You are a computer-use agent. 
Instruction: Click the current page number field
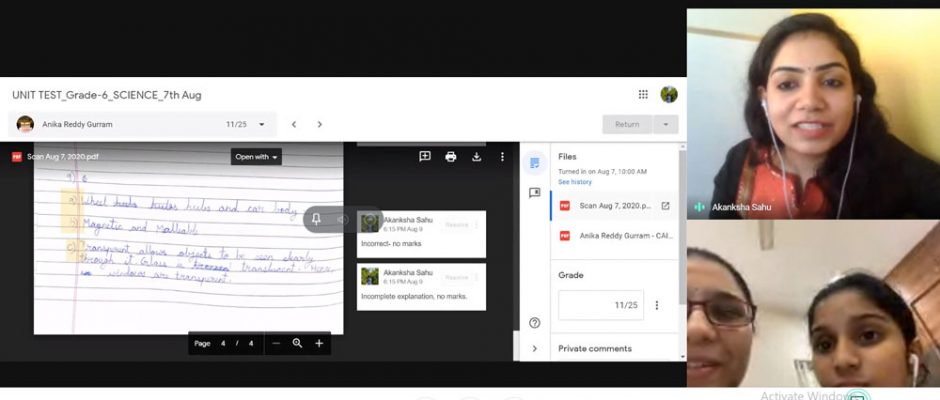tap(223, 344)
